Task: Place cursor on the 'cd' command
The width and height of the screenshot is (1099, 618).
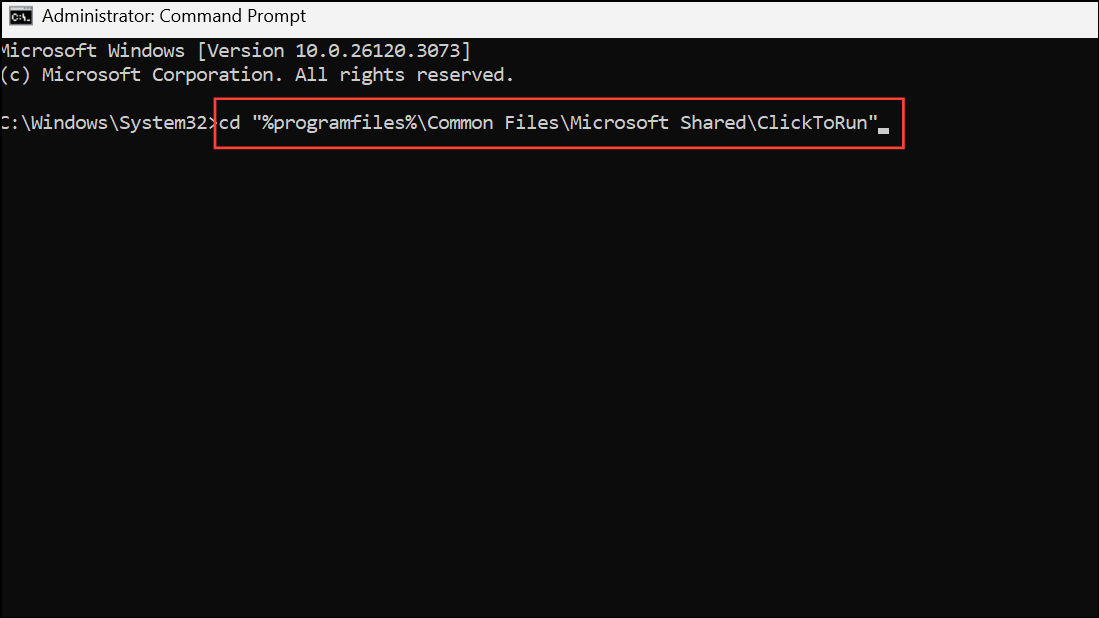Action: [x=230, y=123]
